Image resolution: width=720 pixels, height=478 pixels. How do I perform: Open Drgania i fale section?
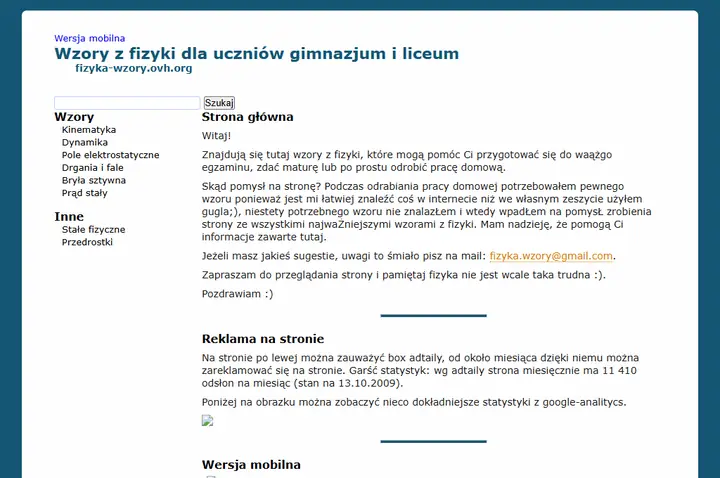92,168
